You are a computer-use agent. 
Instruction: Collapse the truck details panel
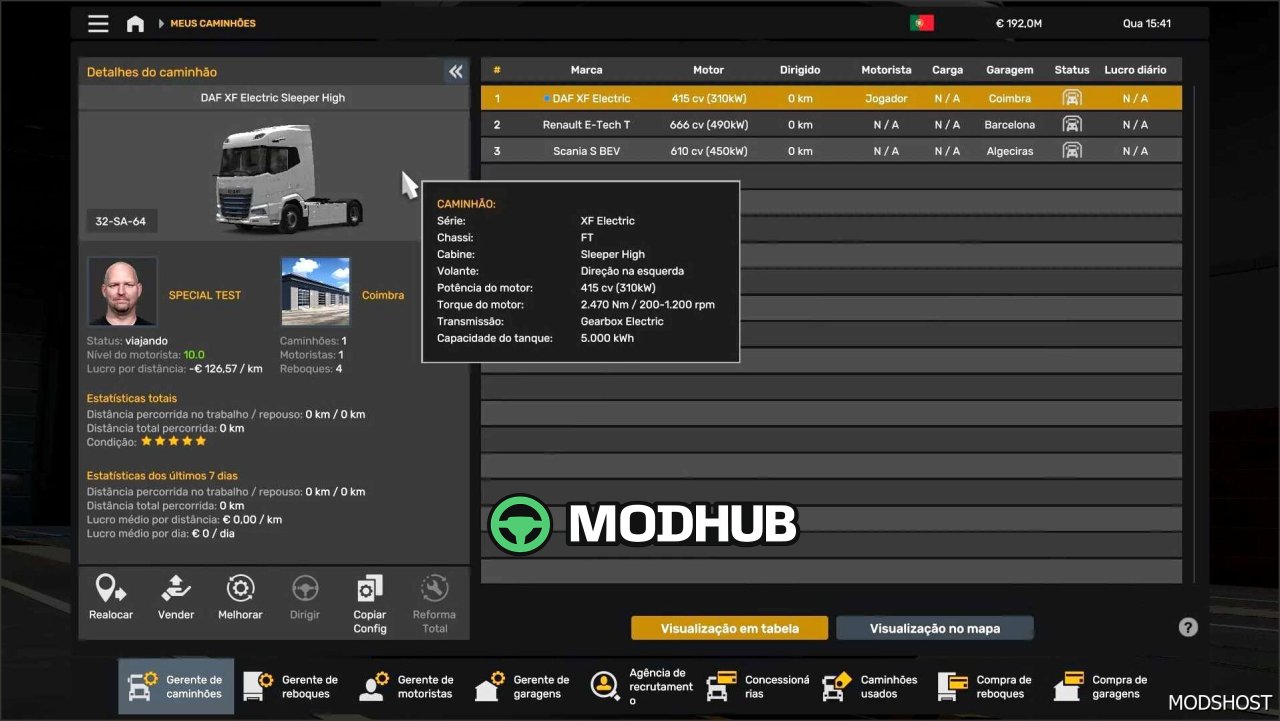[x=455, y=71]
